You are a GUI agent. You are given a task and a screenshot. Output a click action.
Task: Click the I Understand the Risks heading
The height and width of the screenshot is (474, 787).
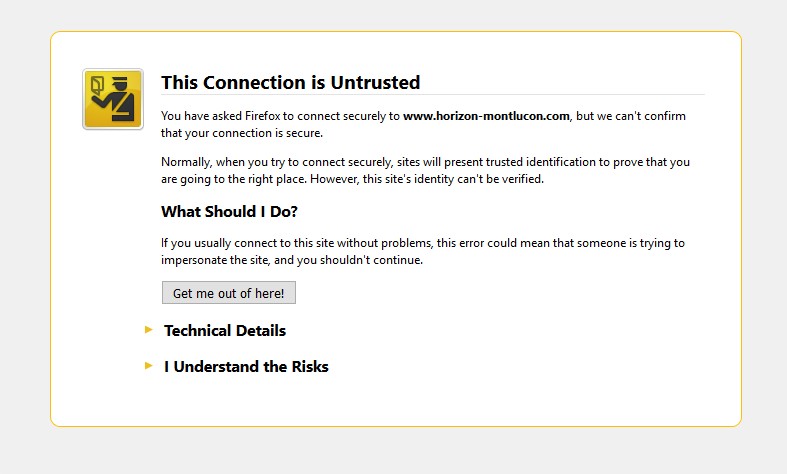coord(246,367)
